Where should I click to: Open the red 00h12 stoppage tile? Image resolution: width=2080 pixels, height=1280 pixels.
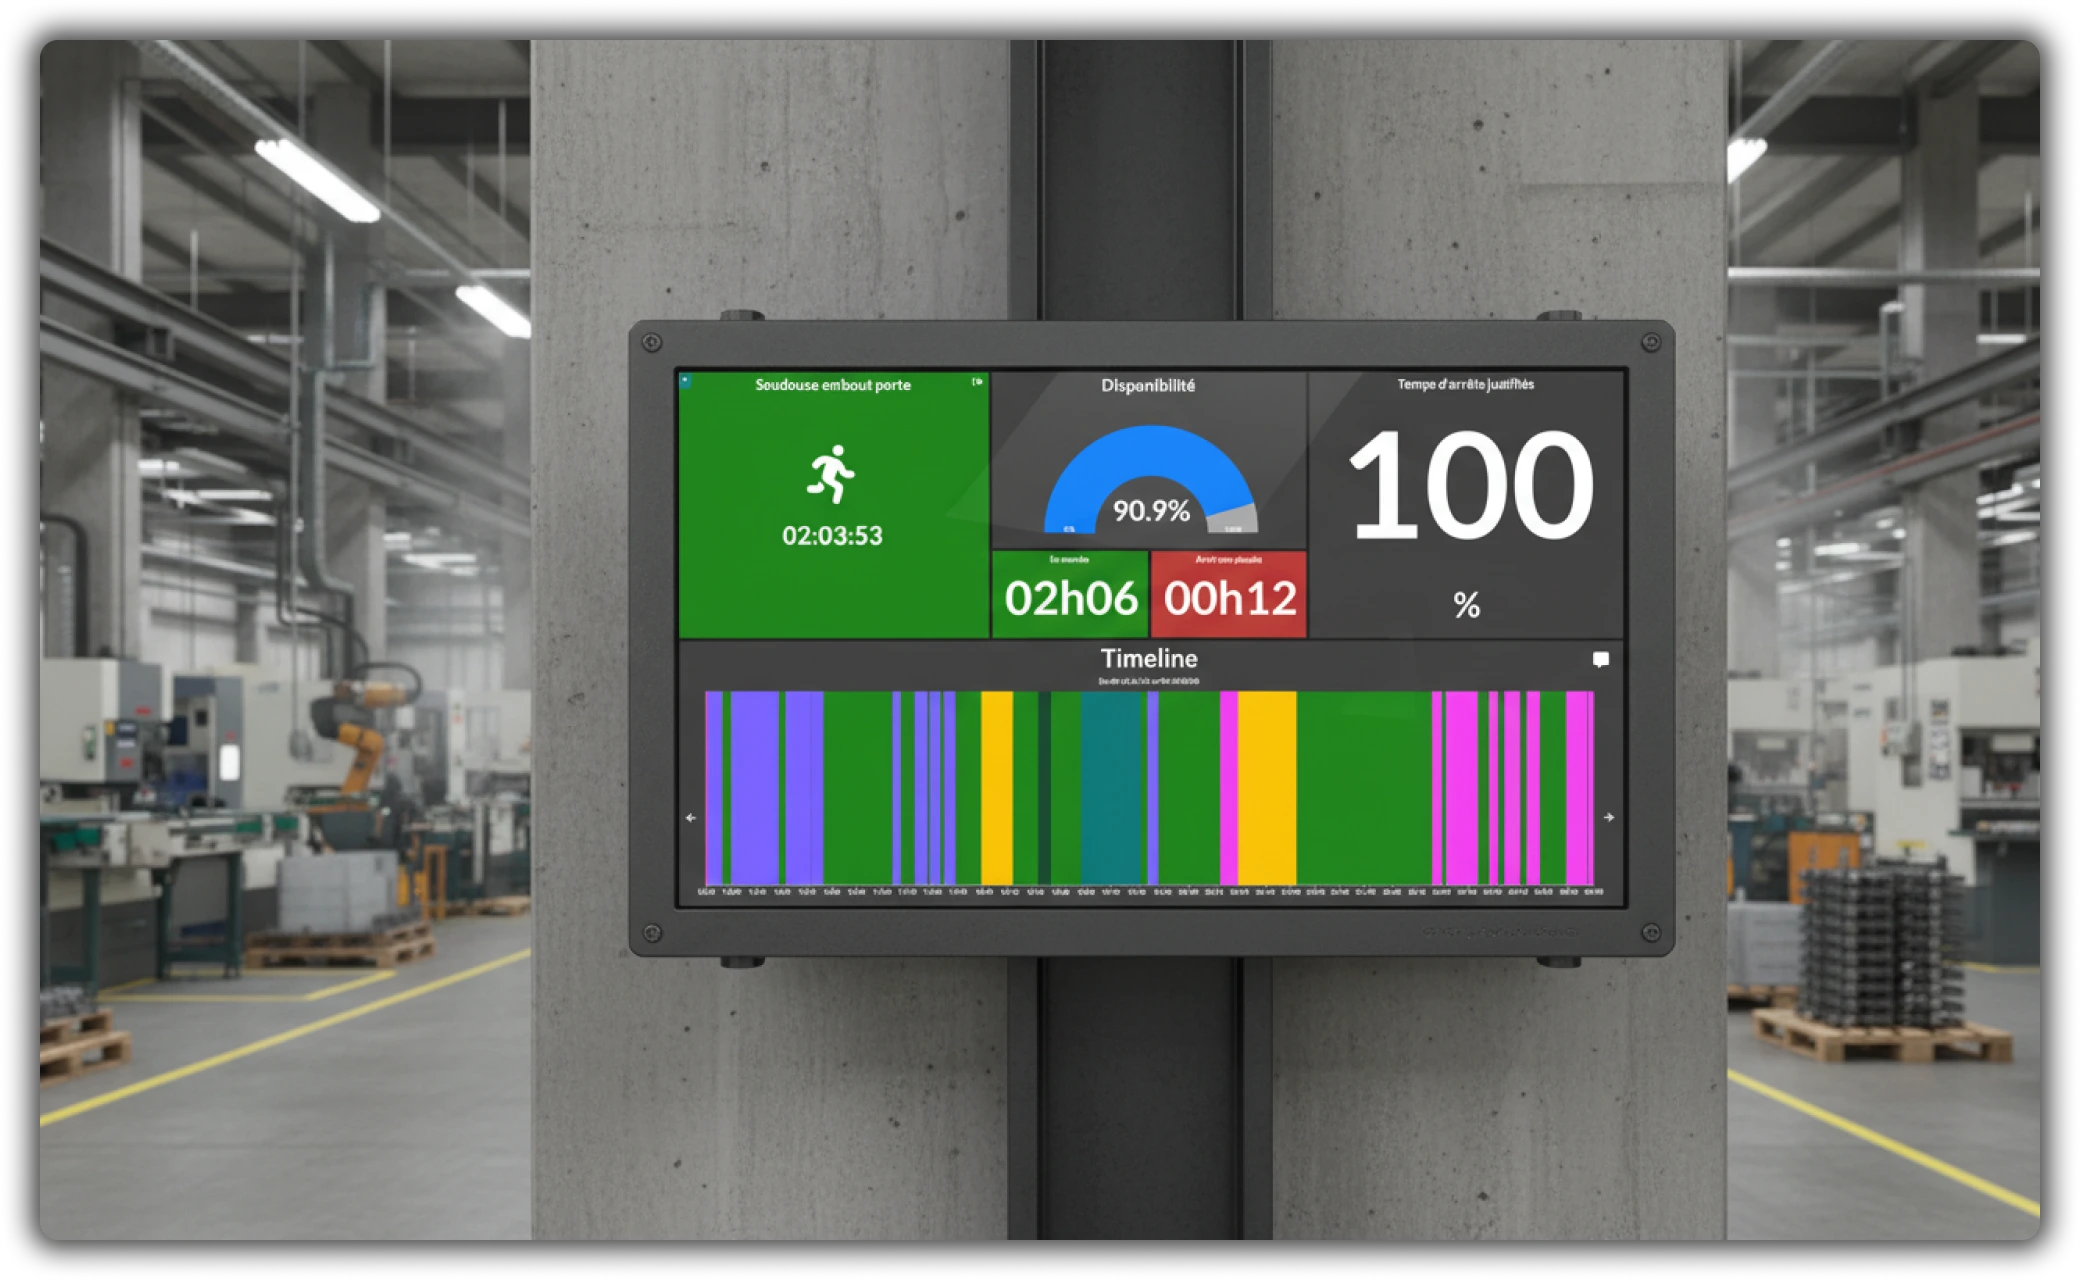tap(1229, 597)
